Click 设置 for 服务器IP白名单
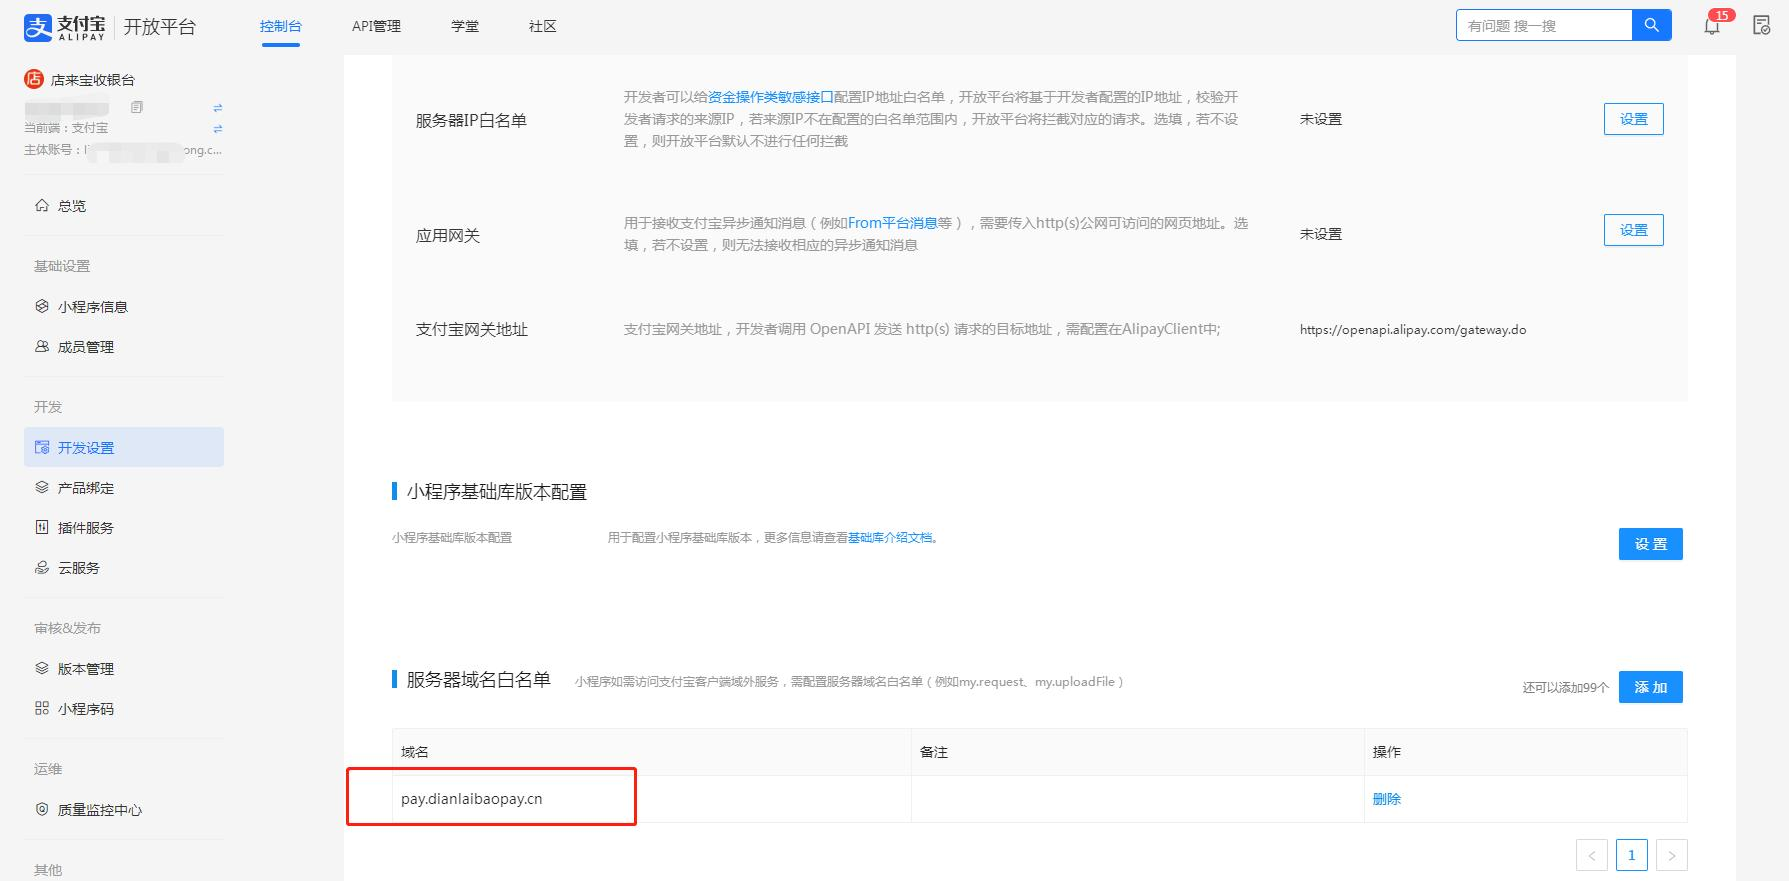Viewport: 1789px width, 881px height. pyautogui.click(x=1633, y=119)
